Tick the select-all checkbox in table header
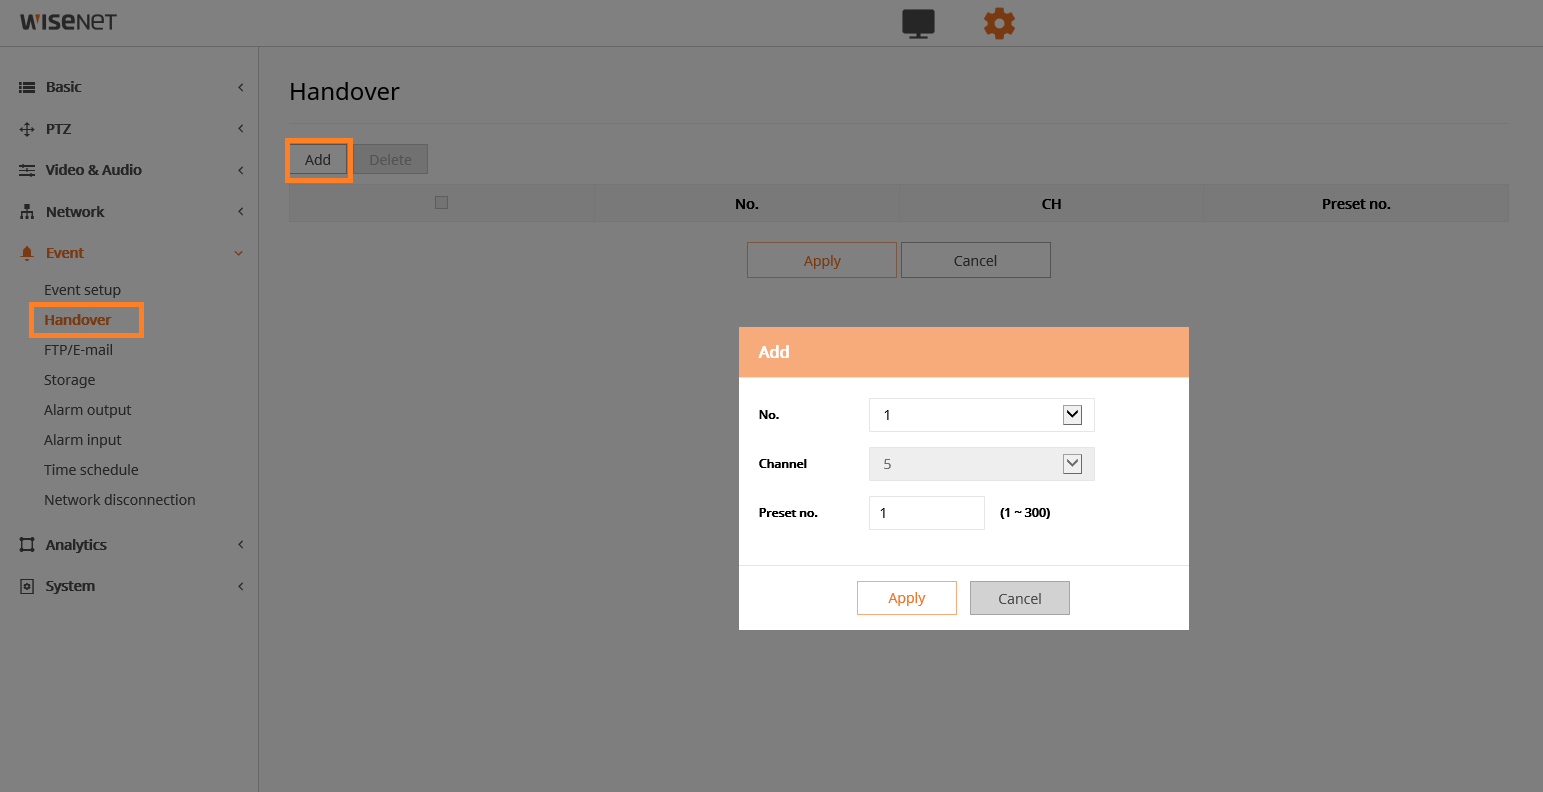This screenshot has width=1543, height=792. (x=441, y=202)
